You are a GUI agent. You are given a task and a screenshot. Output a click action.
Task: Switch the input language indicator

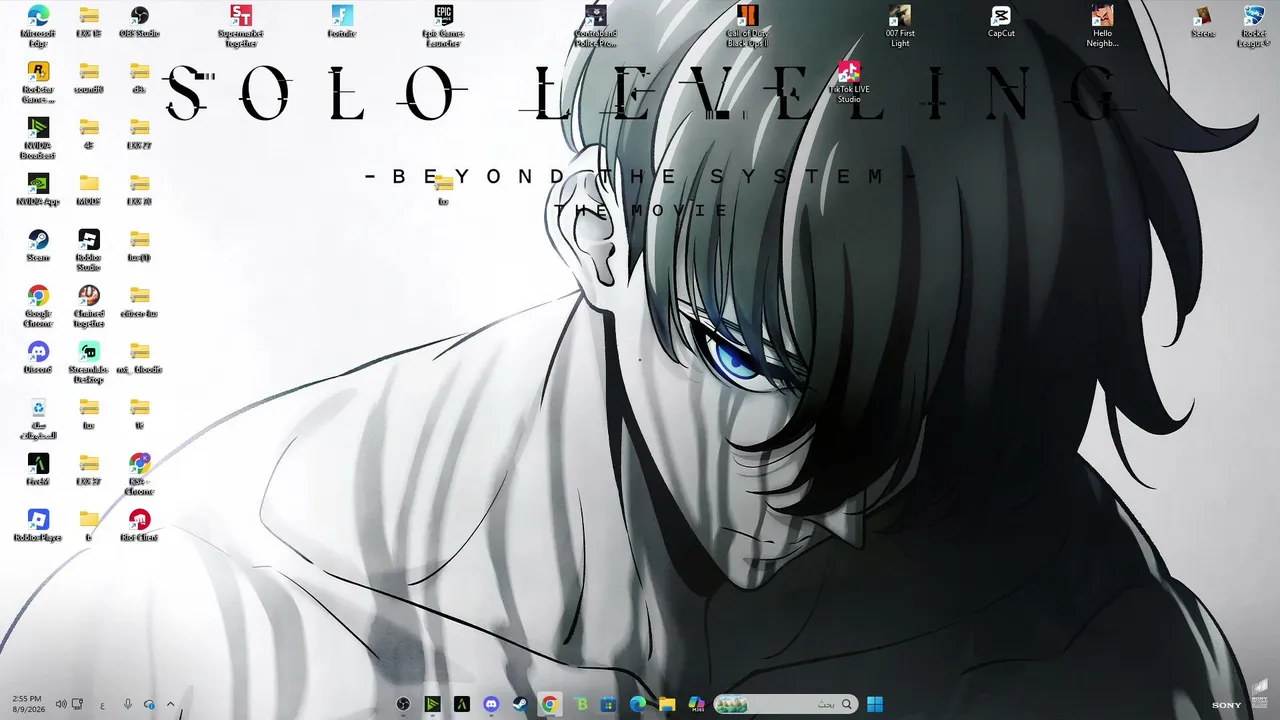tap(103, 705)
